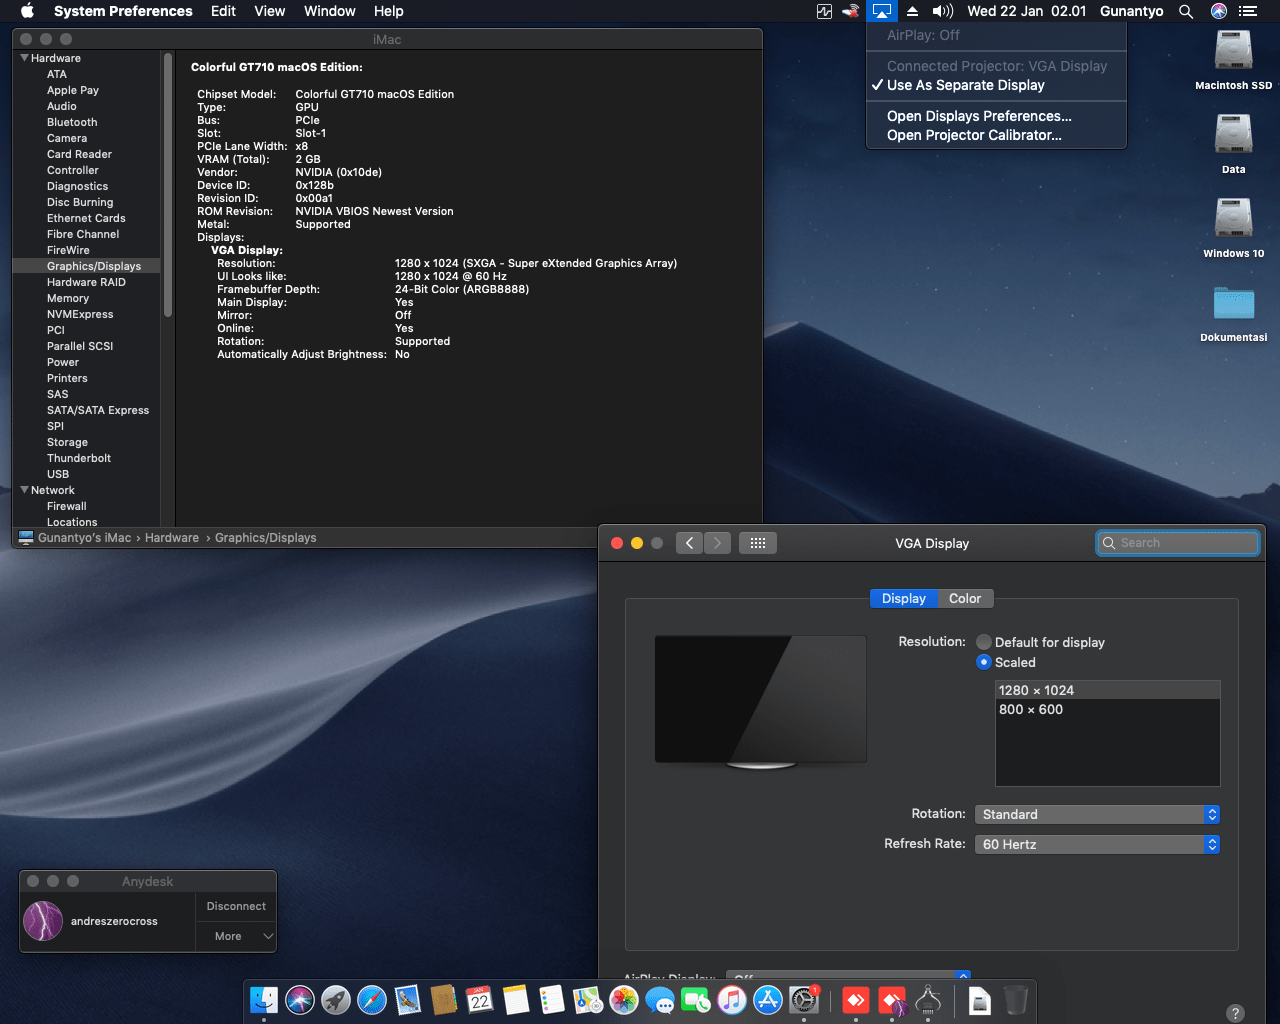Open the App Store from the Dock
Image resolution: width=1280 pixels, height=1024 pixels.
coord(768,1000)
